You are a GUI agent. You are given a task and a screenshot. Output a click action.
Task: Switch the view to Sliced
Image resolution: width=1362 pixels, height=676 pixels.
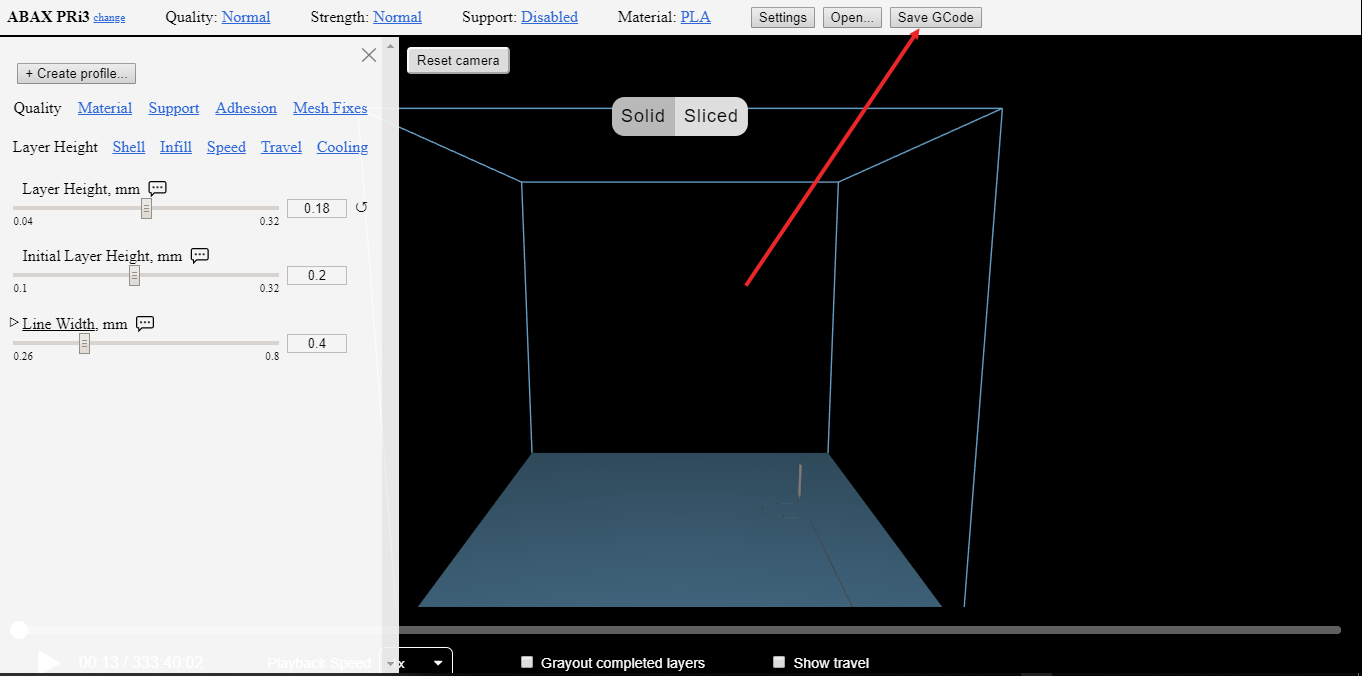711,116
